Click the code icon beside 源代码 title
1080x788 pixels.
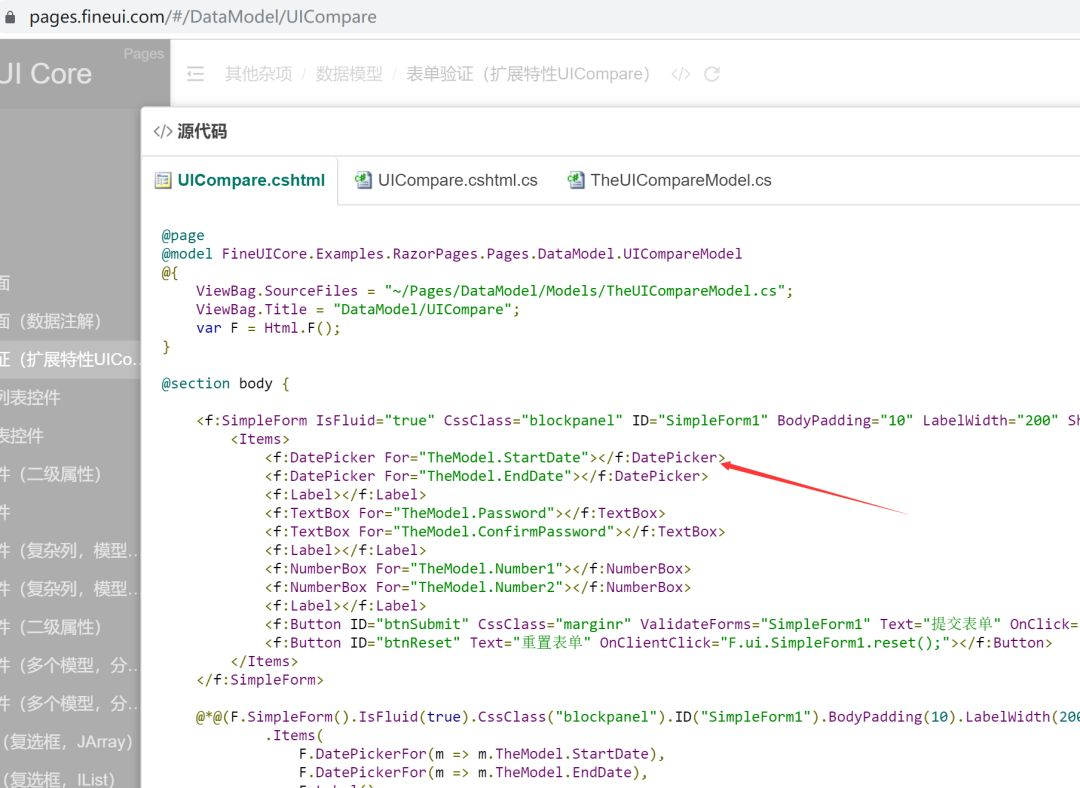163,132
